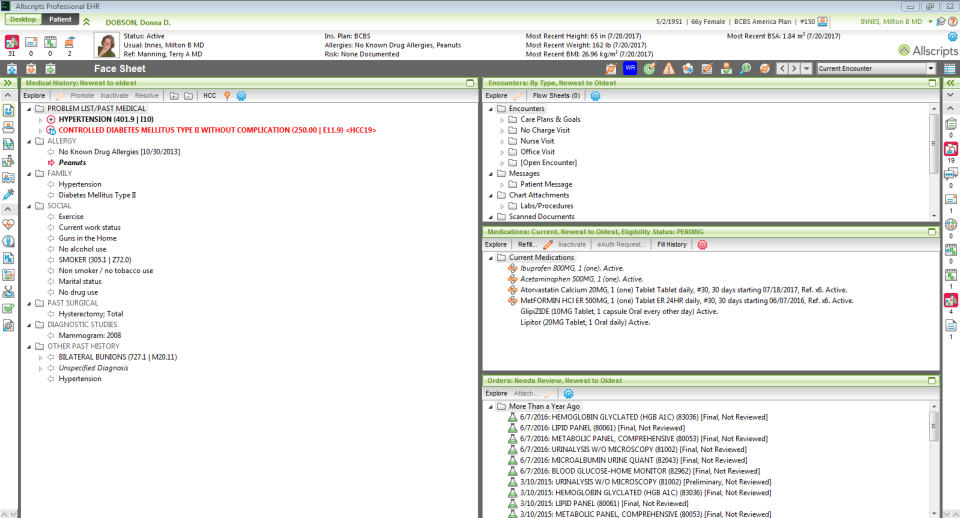Viewport: 960px width, 518px height.
Task: Go to next with right navigation arrow
Action: [x=794, y=69]
